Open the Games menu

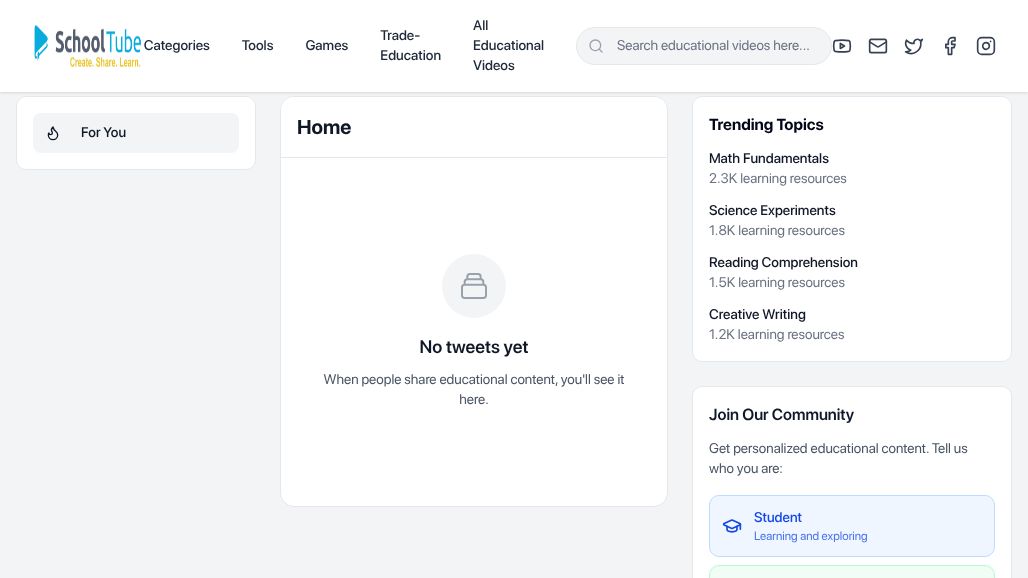coord(327,46)
